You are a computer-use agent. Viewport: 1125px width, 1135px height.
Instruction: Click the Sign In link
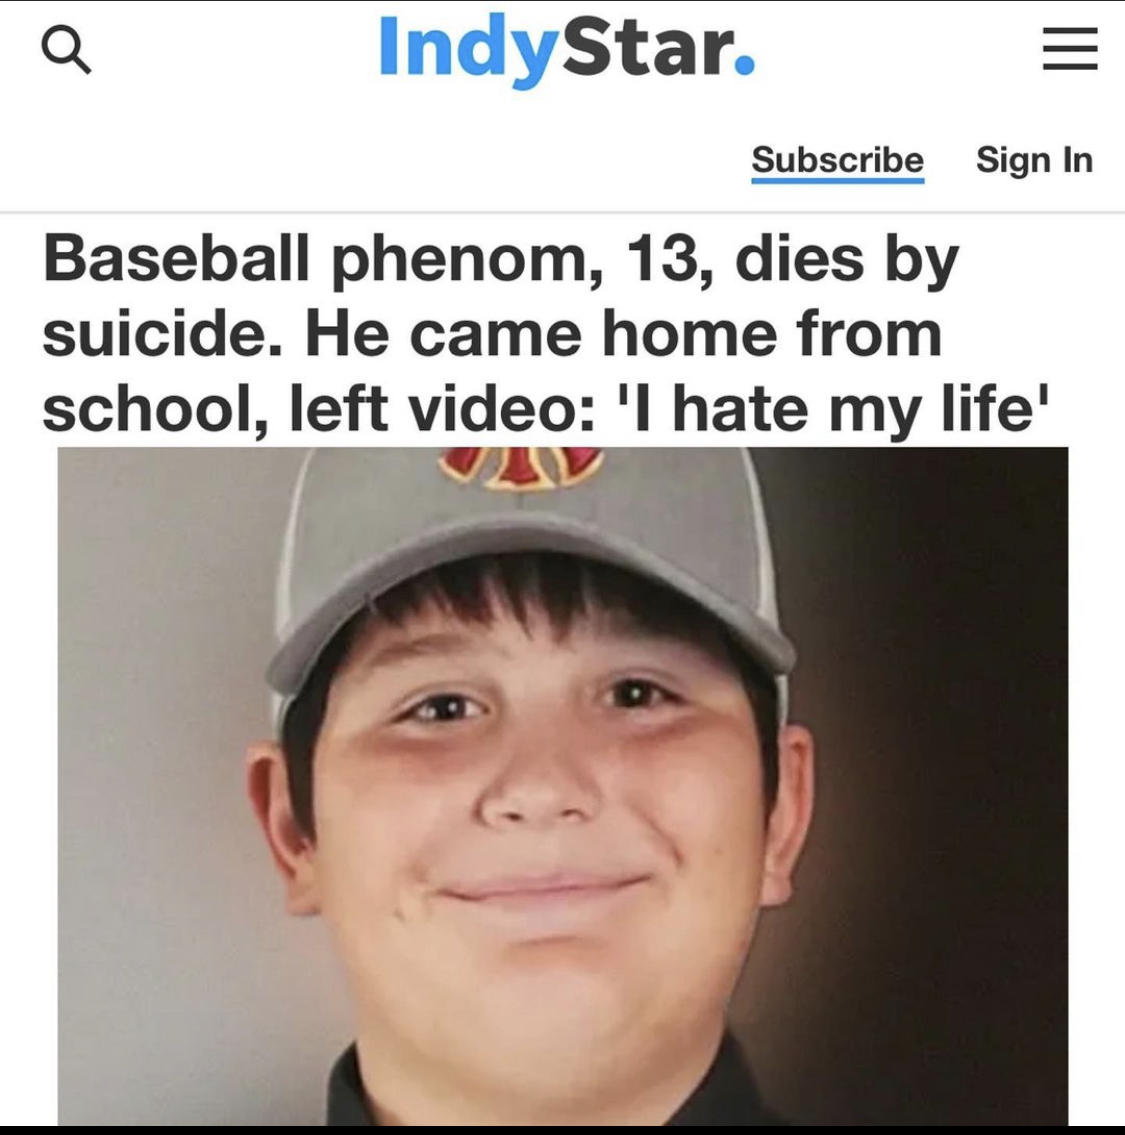1034,160
